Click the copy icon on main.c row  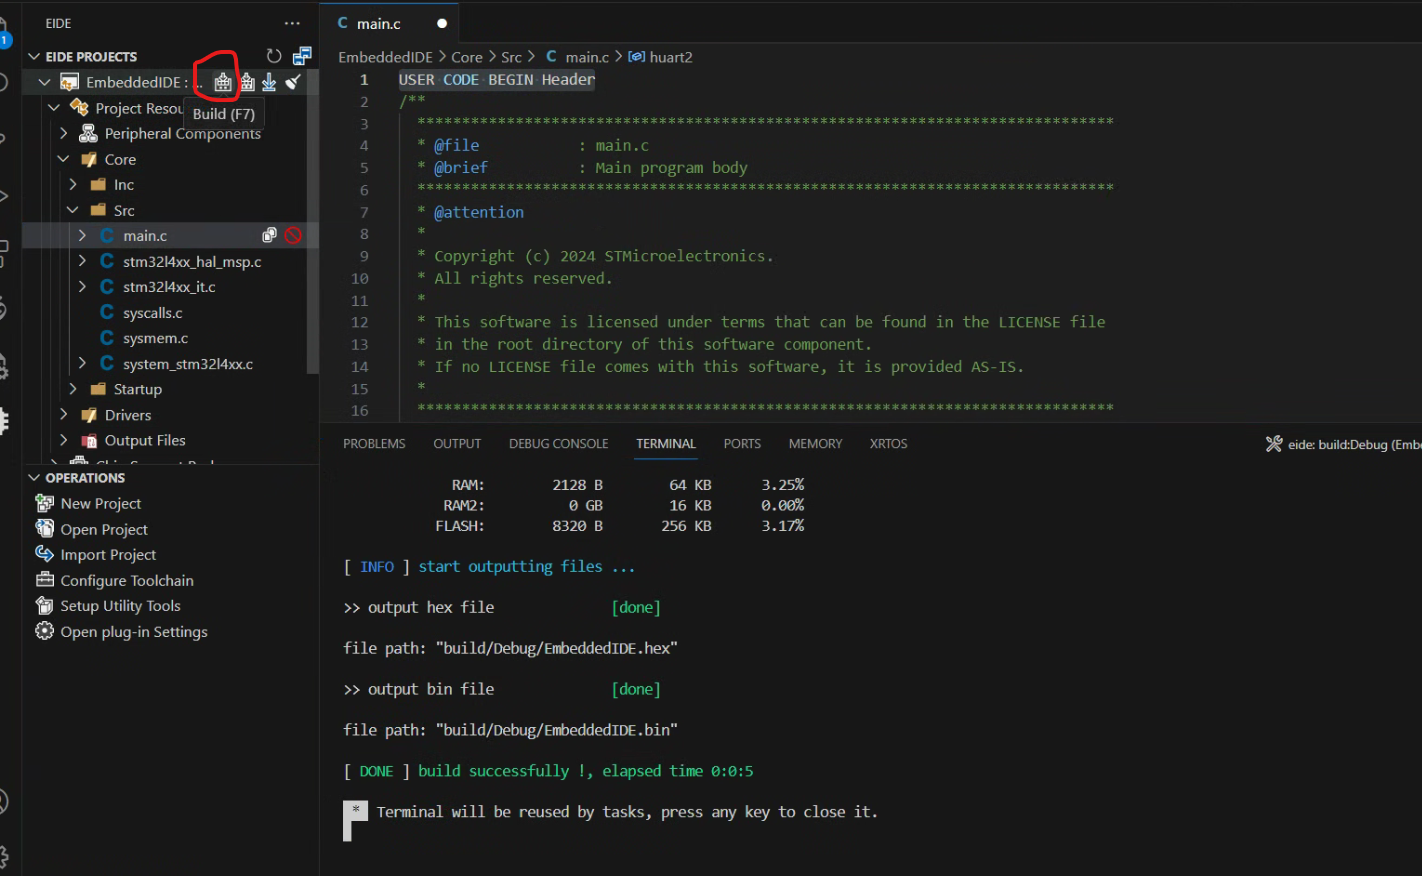point(269,236)
